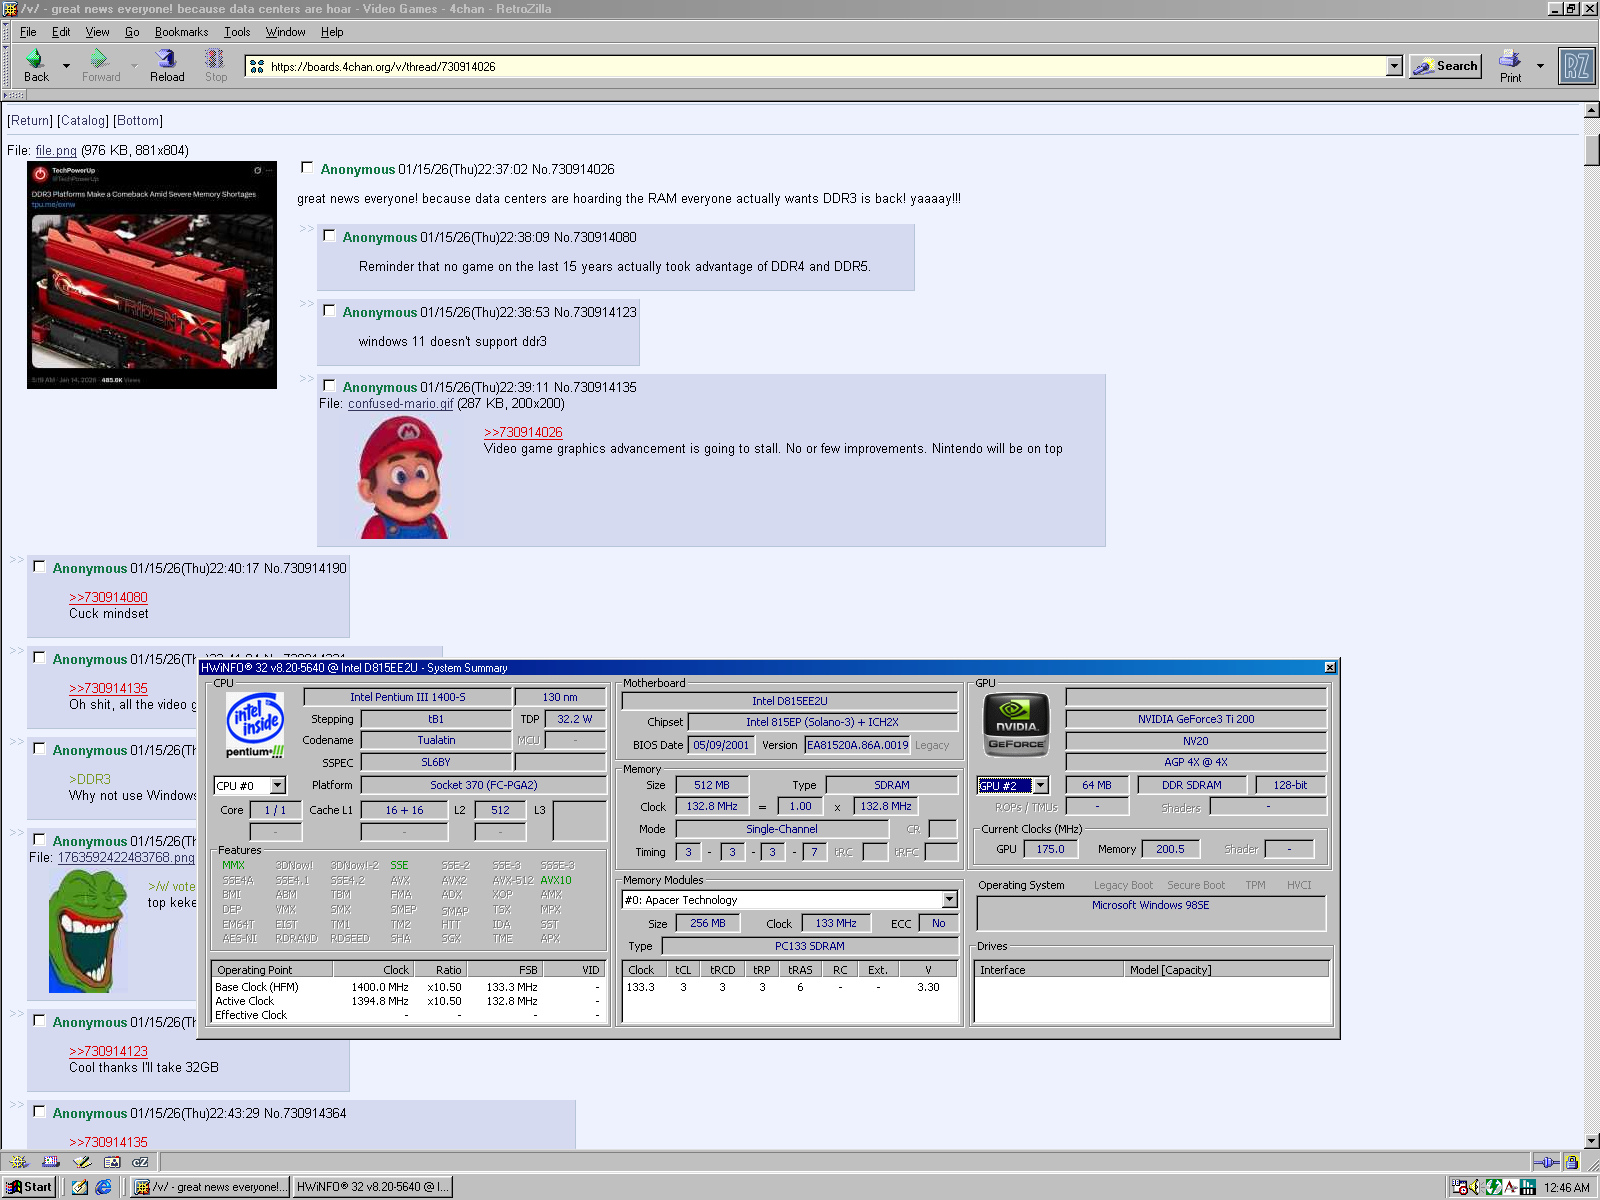
Task: Click the Bottom link
Action: pos(138,121)
